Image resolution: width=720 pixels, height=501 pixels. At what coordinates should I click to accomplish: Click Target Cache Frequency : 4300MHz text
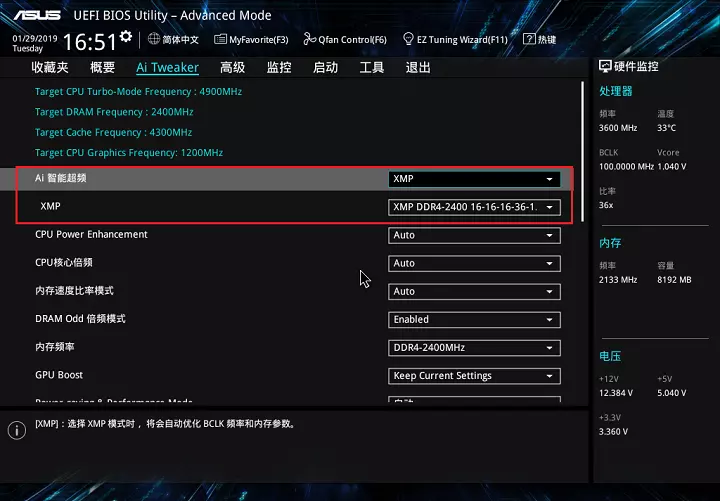113,132
